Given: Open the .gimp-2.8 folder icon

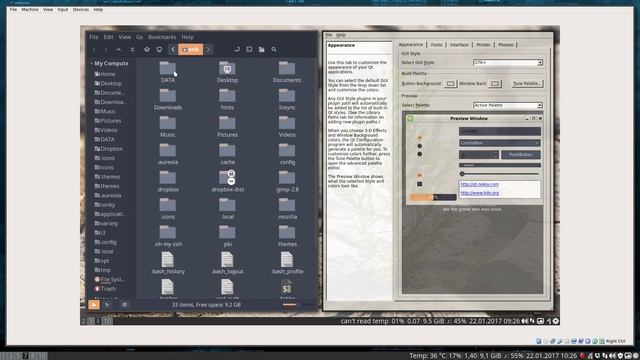Looking at the screenshot, I should coord(287,178).
